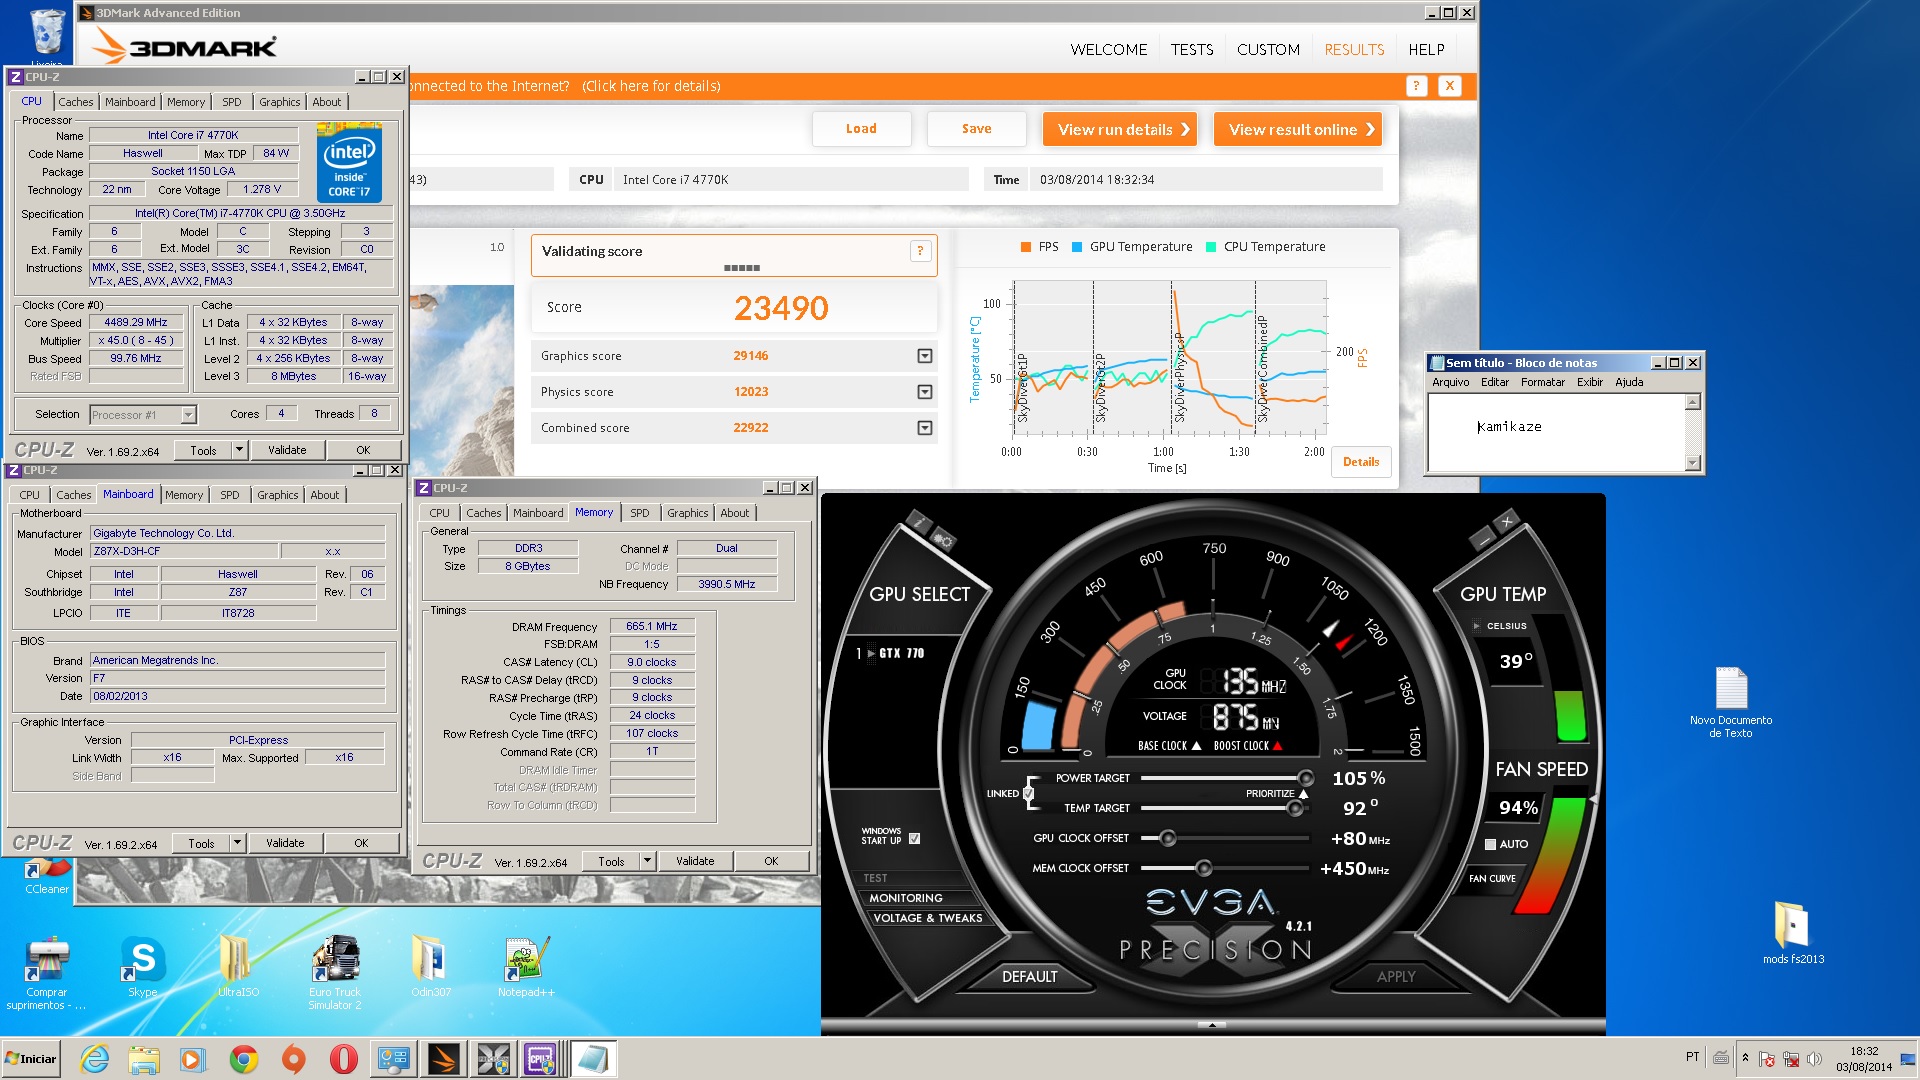The image size is (1920, 1080).
Task: Click volume speaker icon in system tray
Action: [x=1815, y=1059]
